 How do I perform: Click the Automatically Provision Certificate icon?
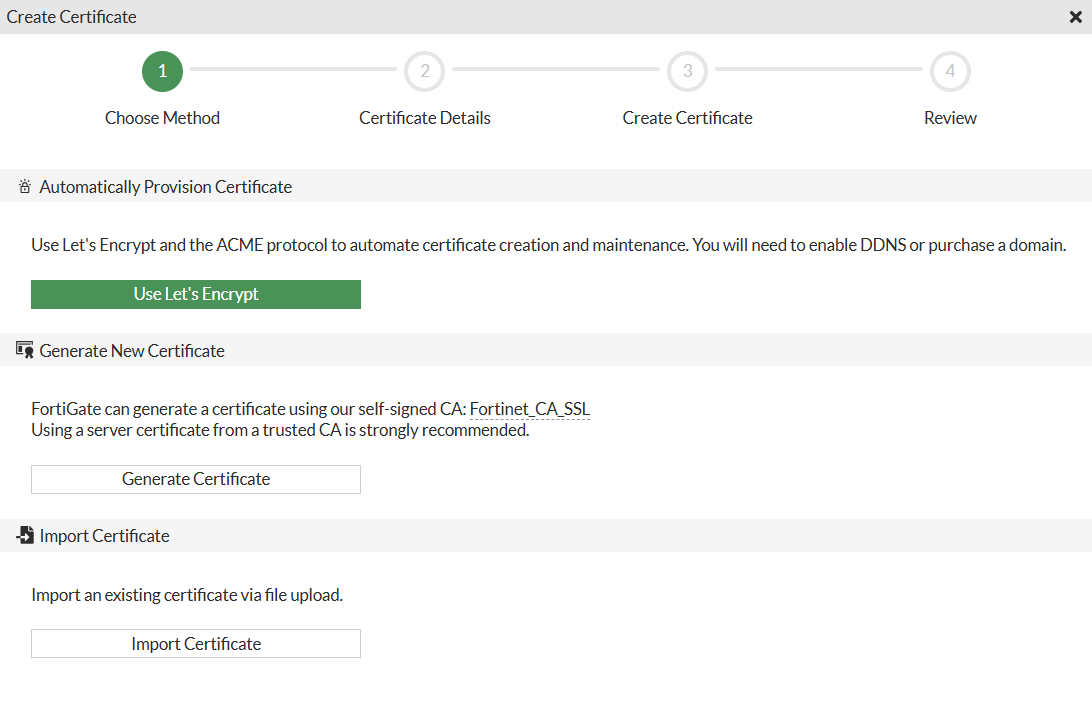25,187
